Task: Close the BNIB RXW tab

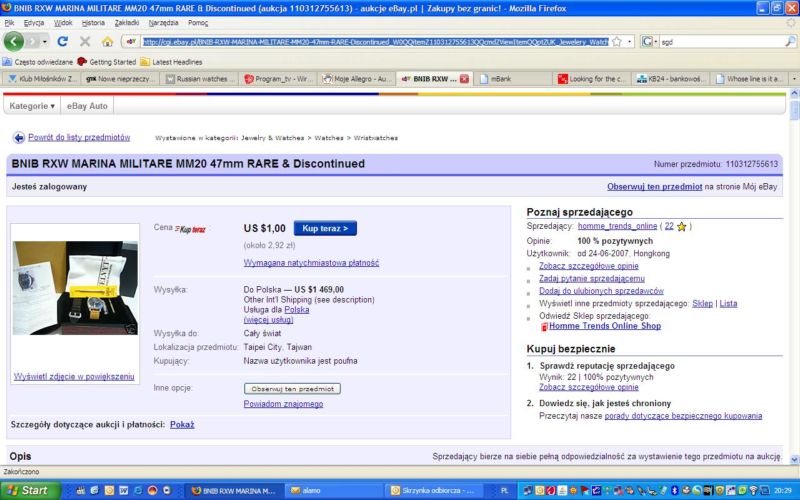Action: (464, 79)
